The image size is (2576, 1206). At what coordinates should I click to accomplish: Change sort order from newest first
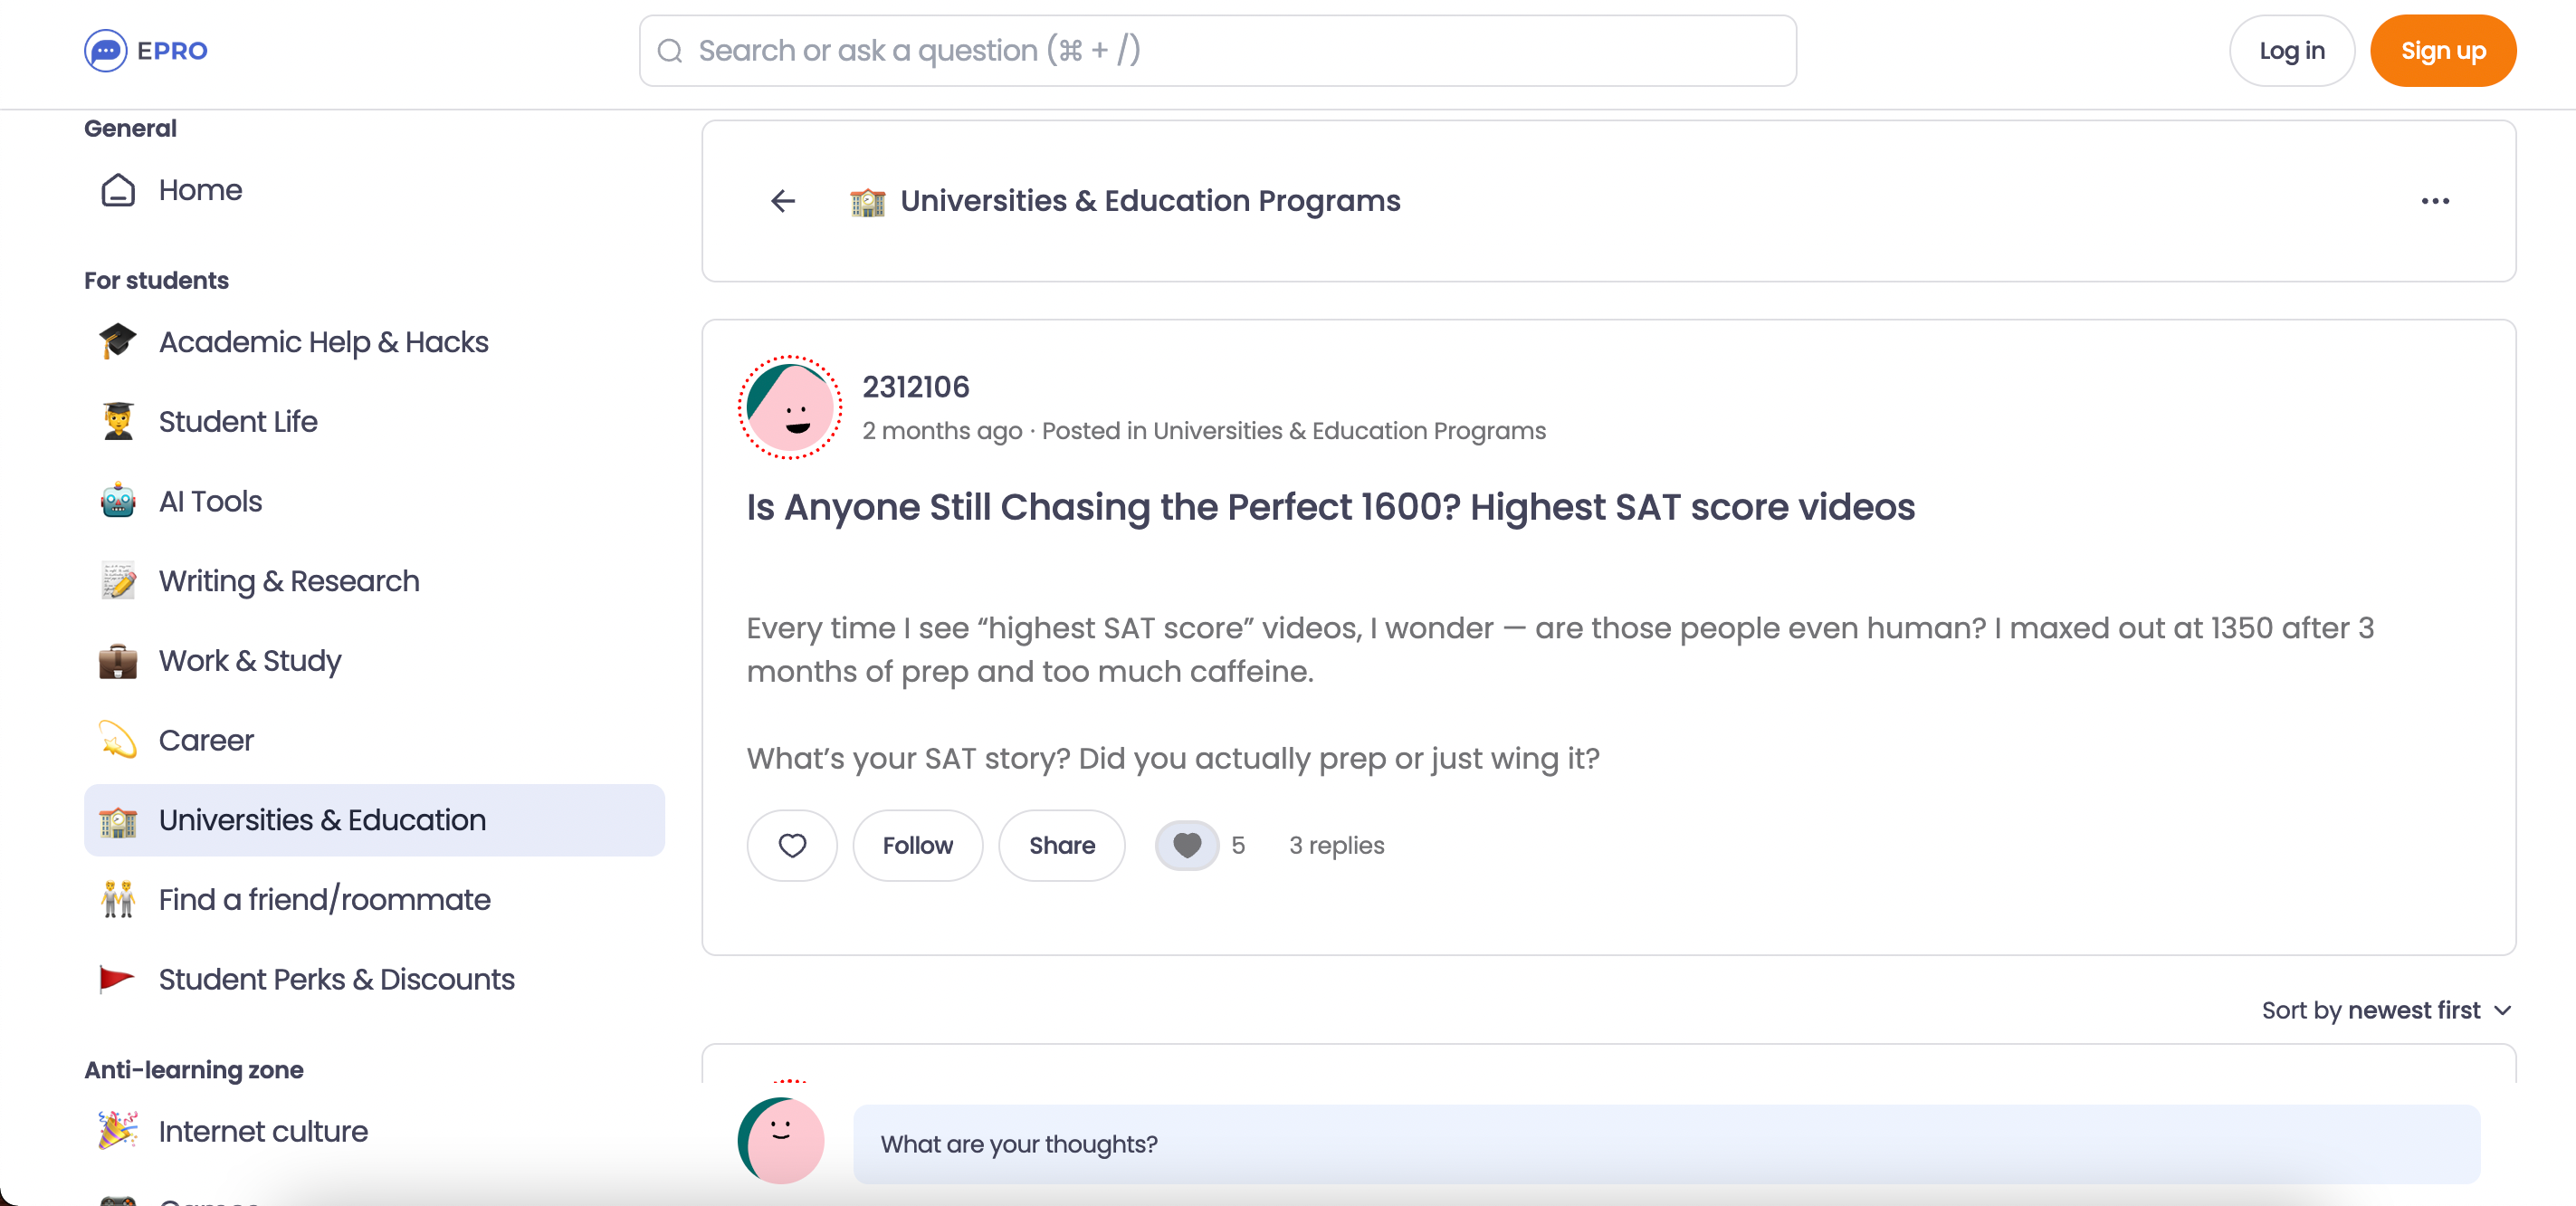[x=2387, y=1010]
